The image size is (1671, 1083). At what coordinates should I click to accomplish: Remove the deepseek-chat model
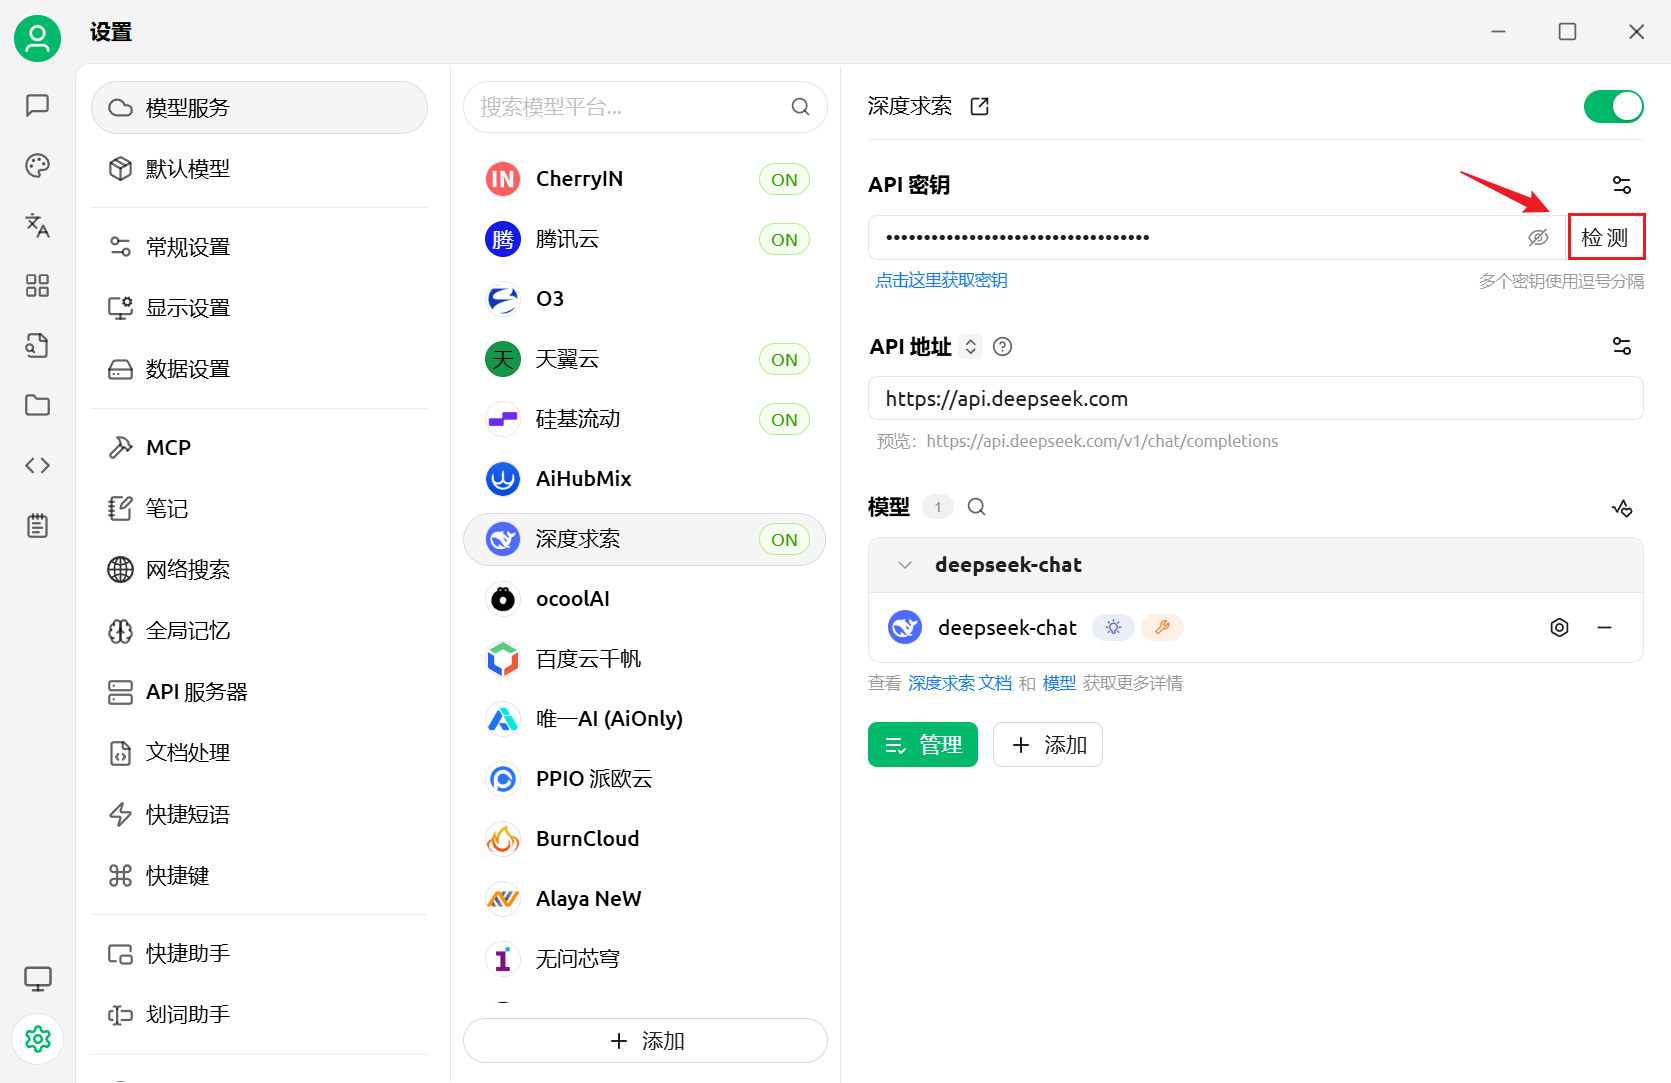pos(1605,627)
